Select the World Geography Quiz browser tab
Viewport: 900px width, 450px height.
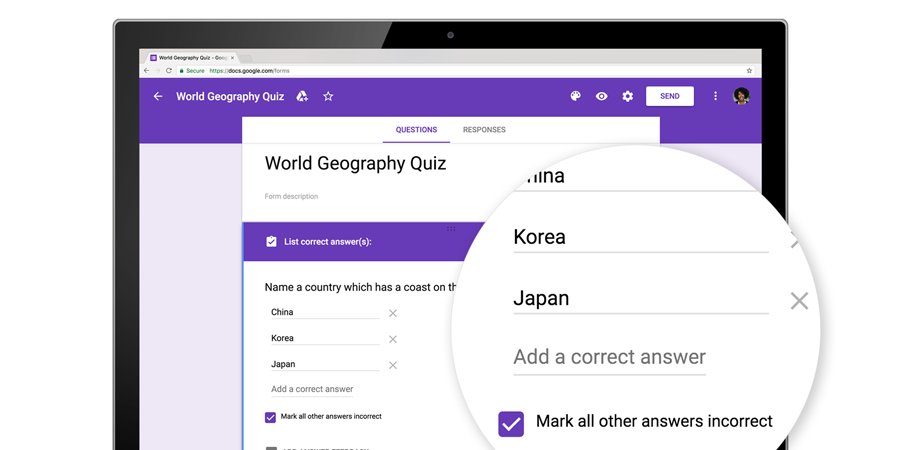[x=192, y=58]
